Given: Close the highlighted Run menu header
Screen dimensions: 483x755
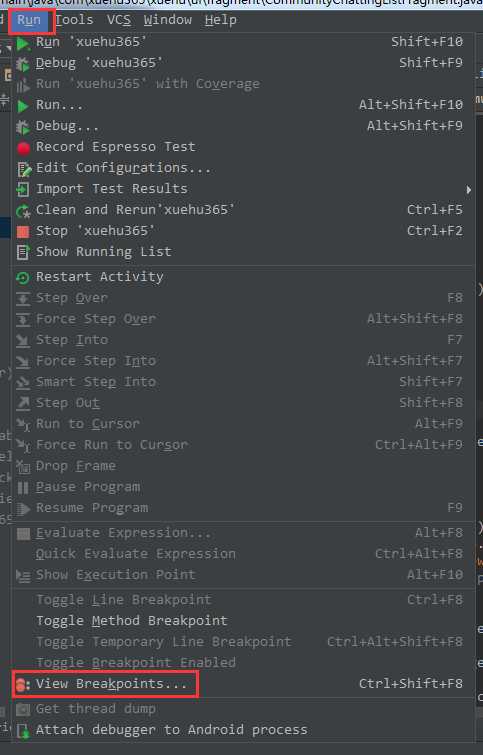Looking at the screenshot, I should 31,21.
